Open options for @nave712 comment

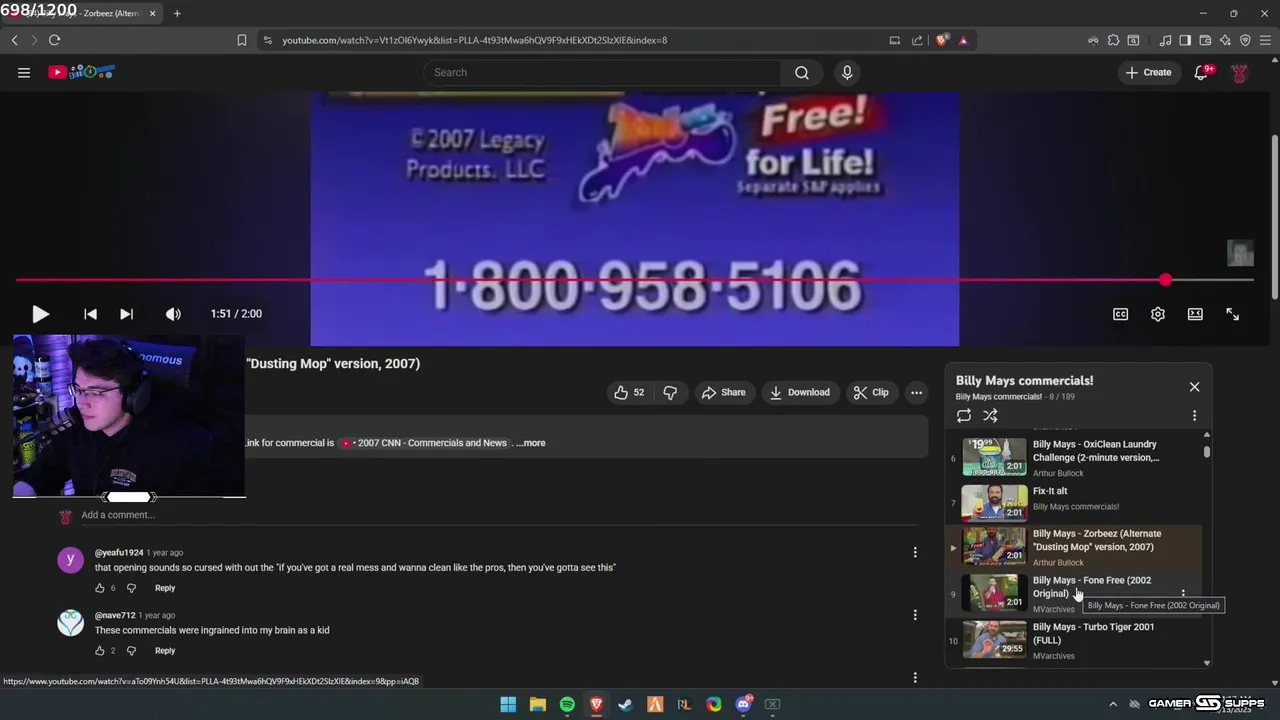coord(914,616)
